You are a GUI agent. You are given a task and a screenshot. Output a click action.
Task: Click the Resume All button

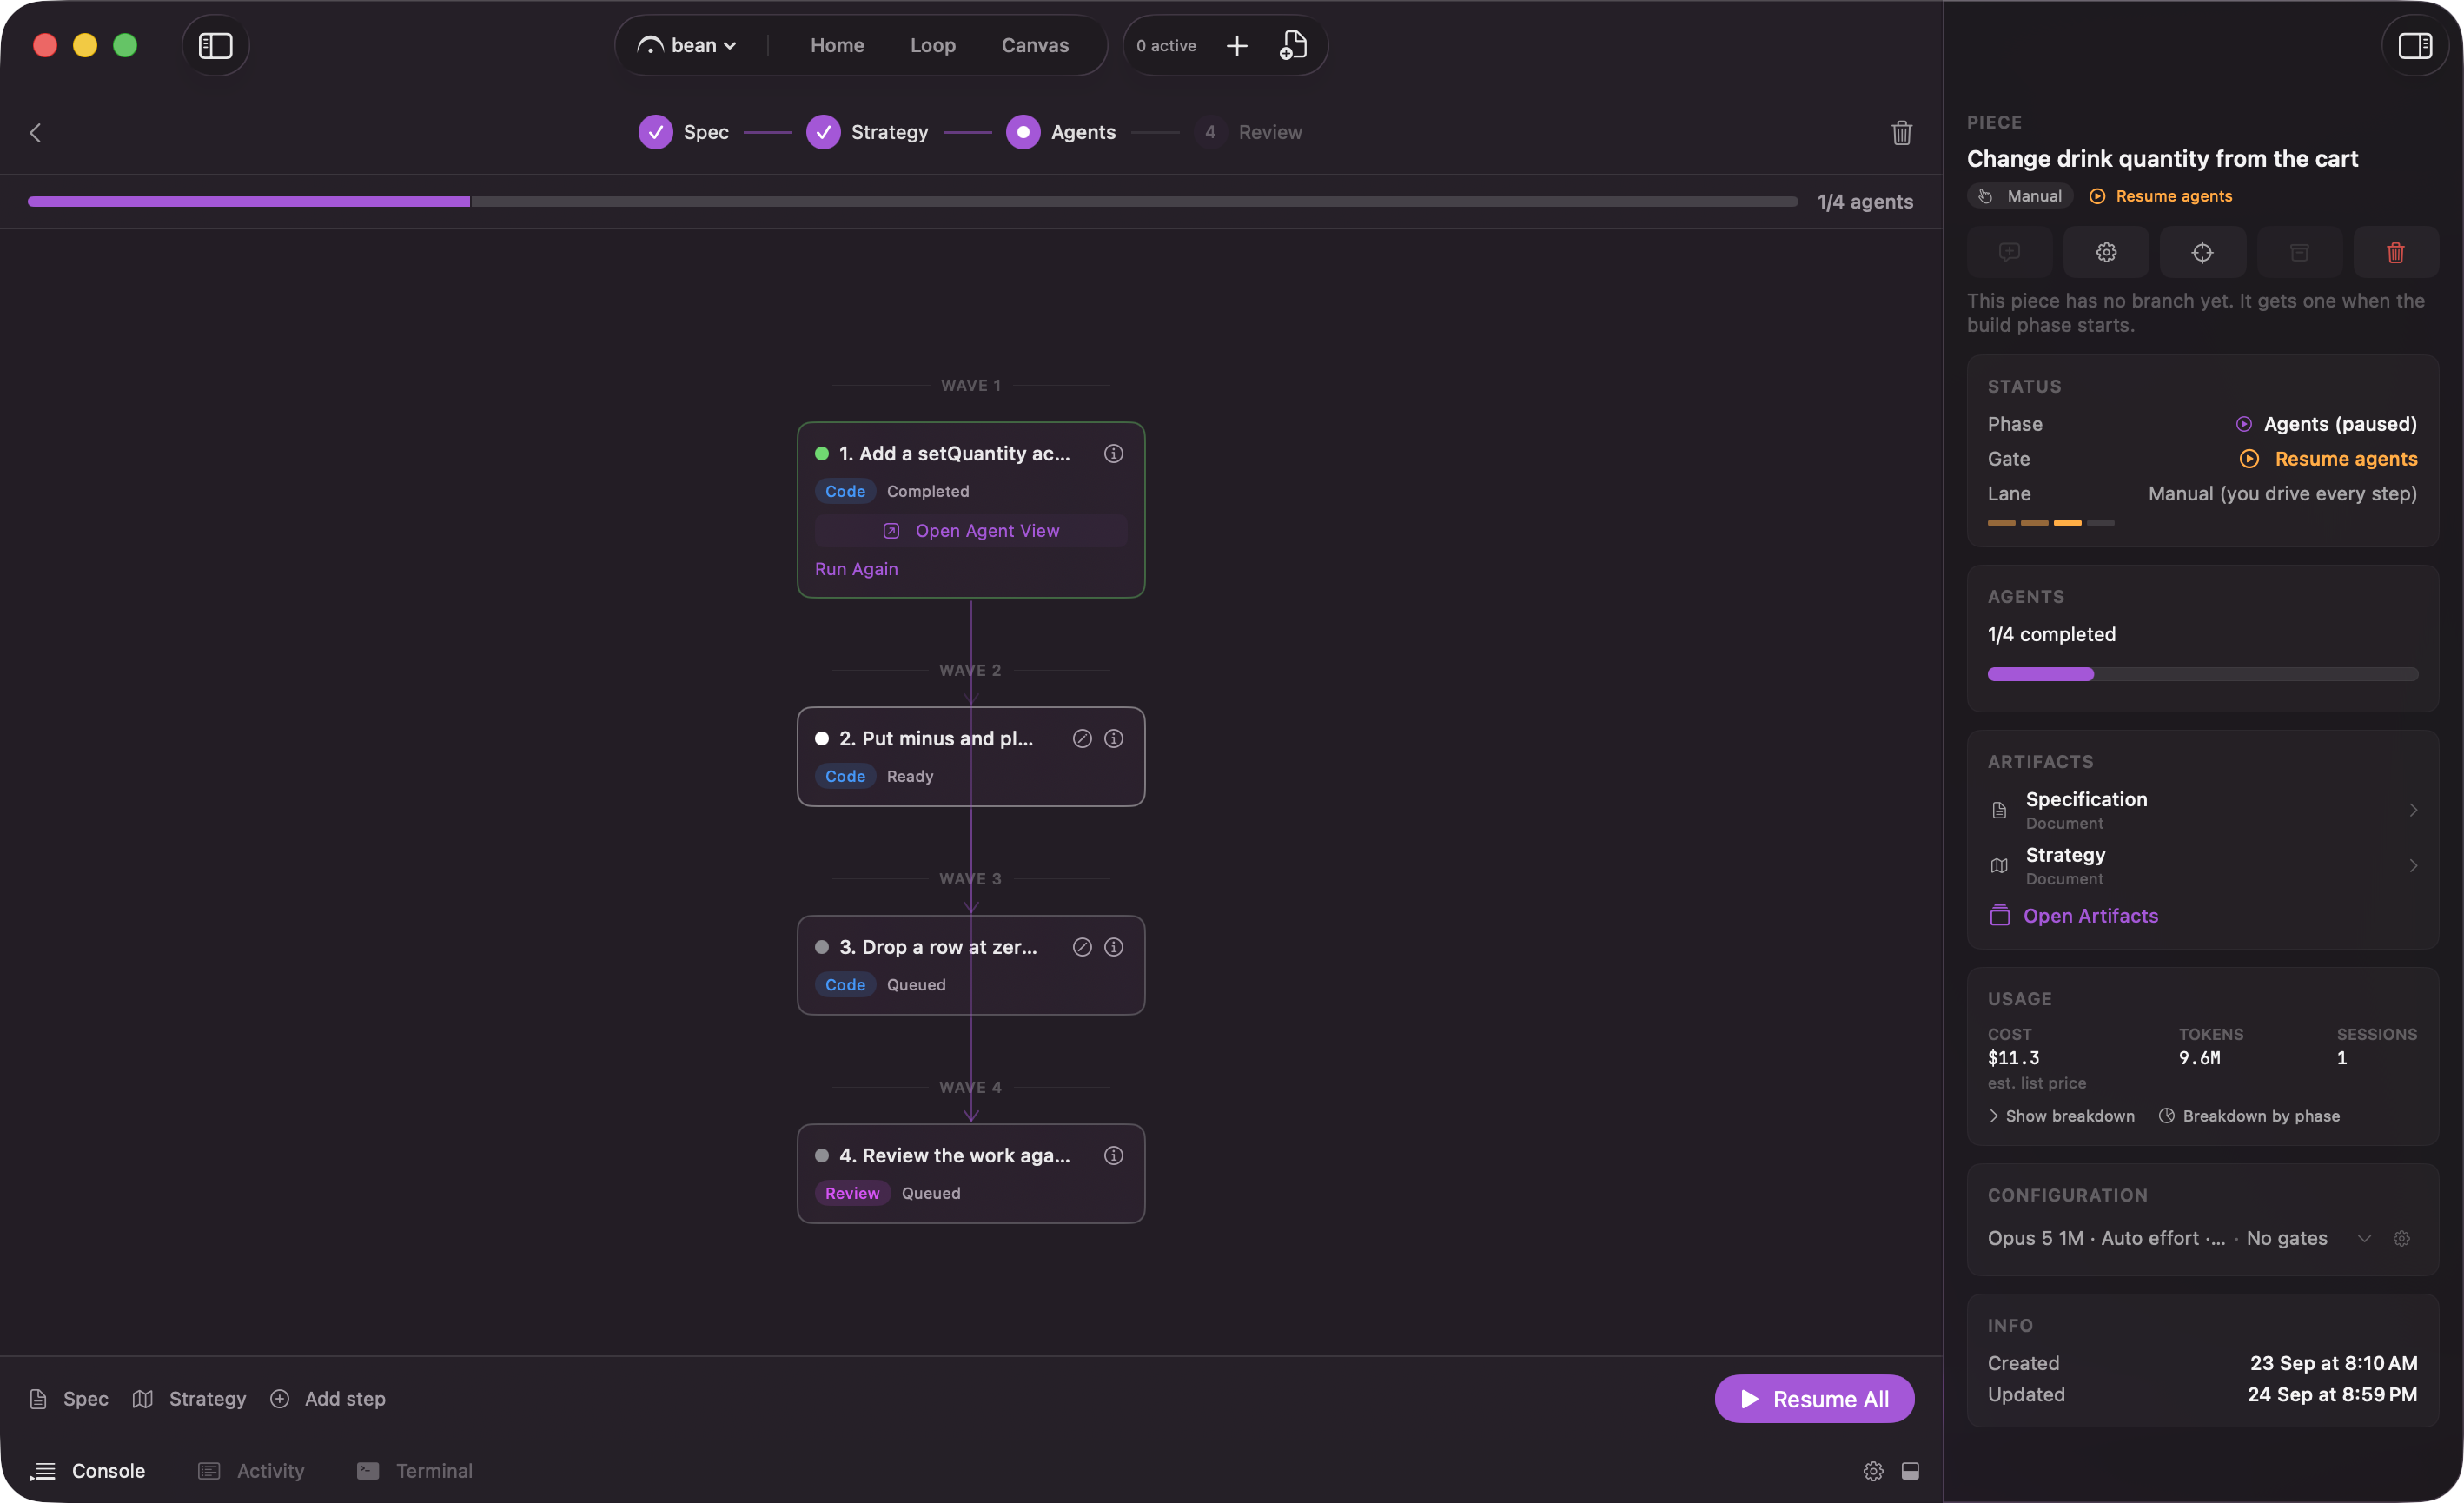click(x=1814, y=1398)
